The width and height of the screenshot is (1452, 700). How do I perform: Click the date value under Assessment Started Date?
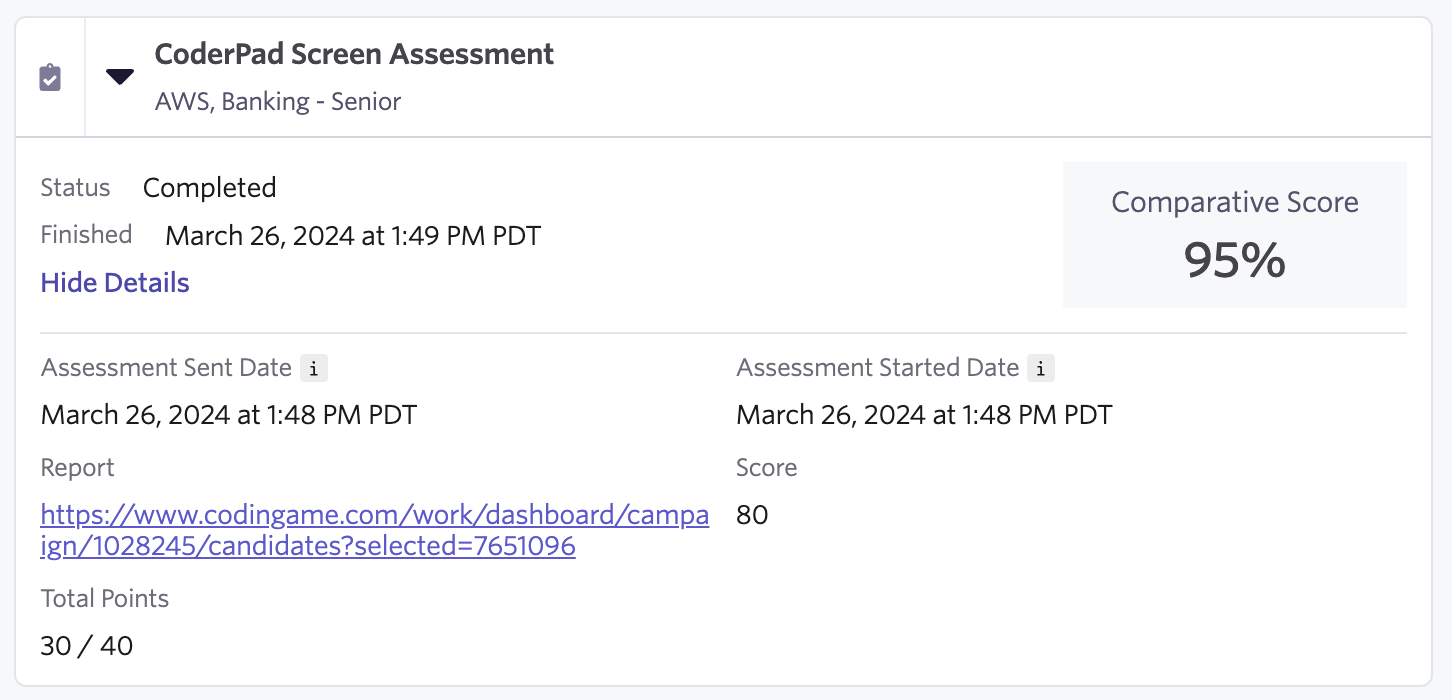coord(924,415)
